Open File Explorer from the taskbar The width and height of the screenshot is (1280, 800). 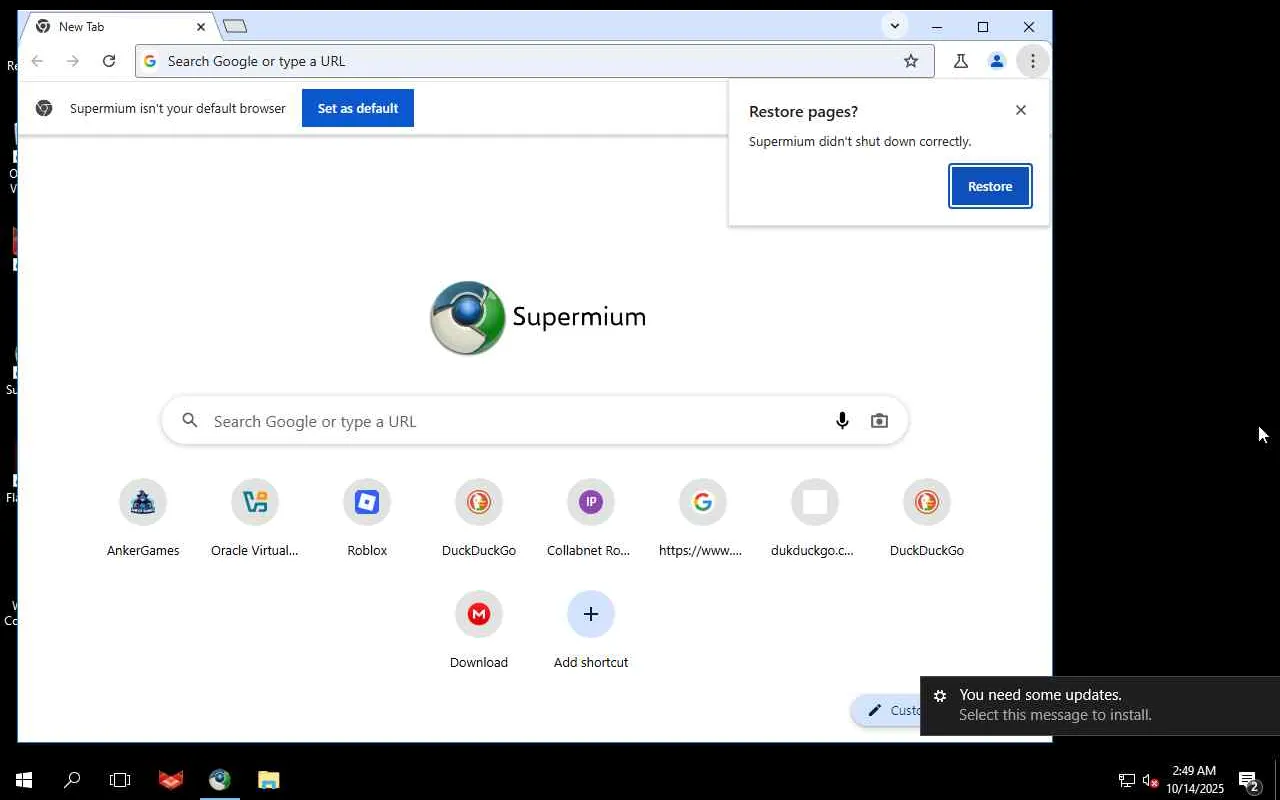pos(268,780)
